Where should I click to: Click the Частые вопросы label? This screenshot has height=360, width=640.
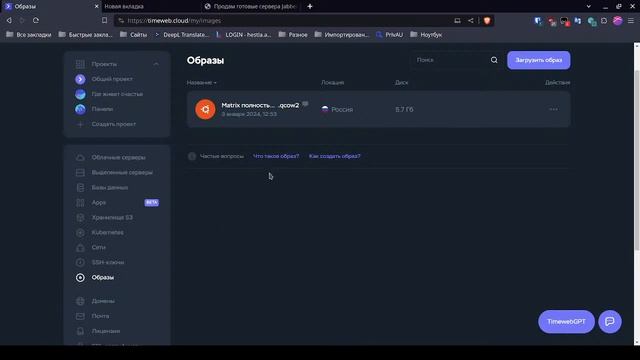(x=222, y=156)
